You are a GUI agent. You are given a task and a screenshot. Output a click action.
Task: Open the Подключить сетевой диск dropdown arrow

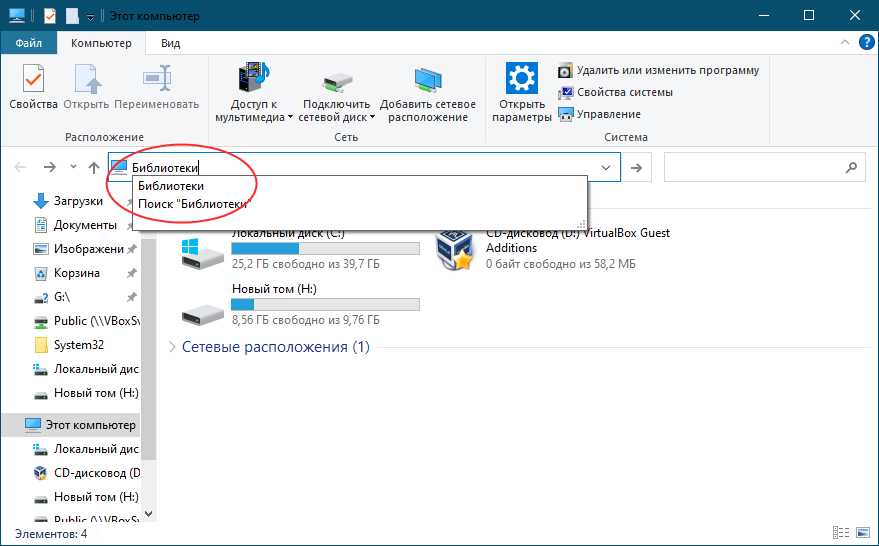coord(372,118)
